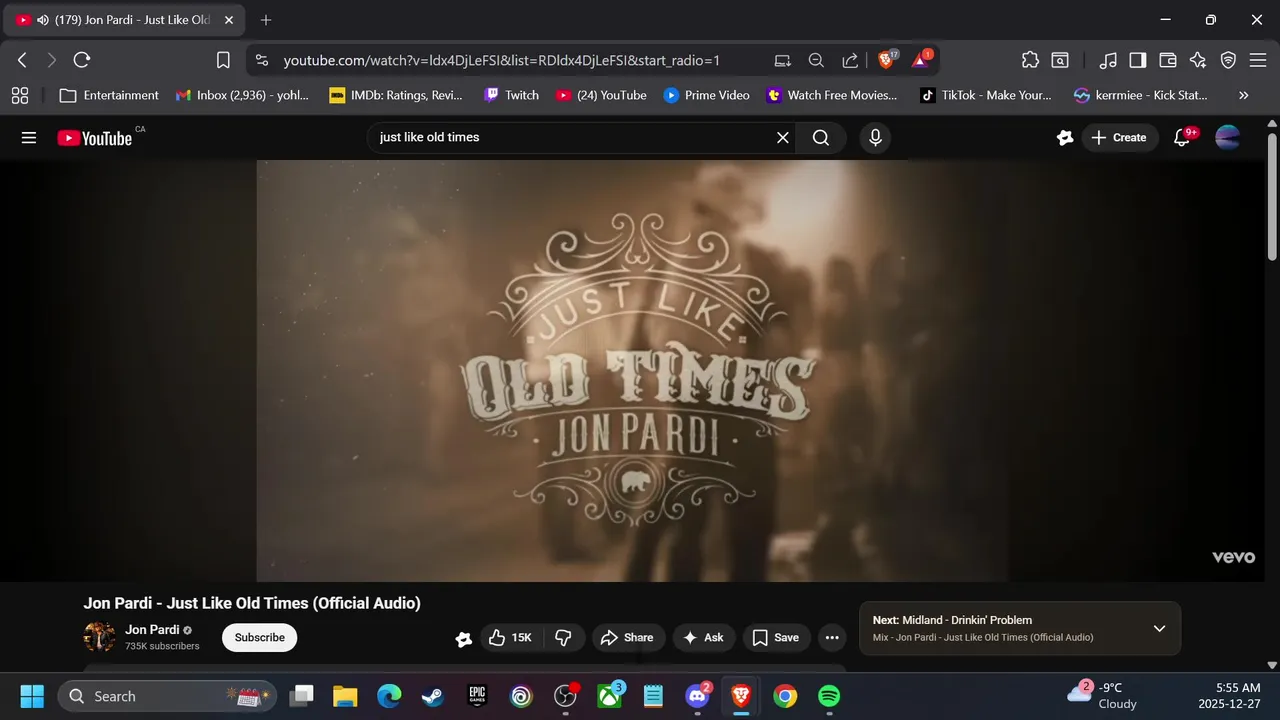Open zoom out magnifier in address bar
This screenshot has width=1280, height=720.
tap(816, 60)
